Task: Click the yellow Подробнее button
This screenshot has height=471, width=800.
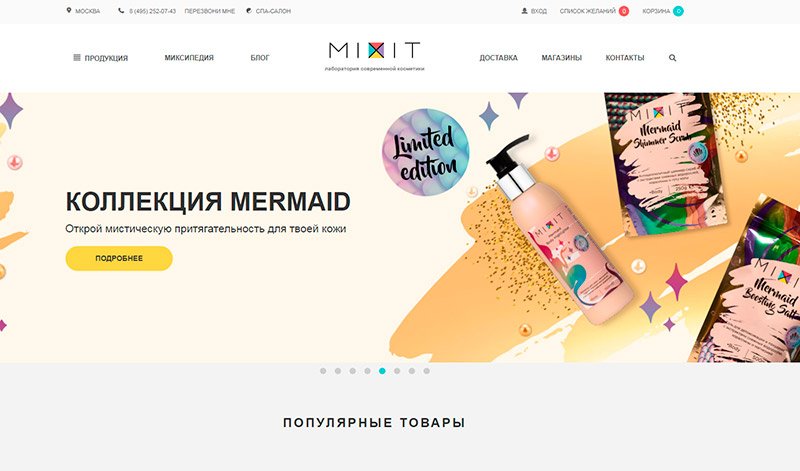Action: [x=119, y=258]
